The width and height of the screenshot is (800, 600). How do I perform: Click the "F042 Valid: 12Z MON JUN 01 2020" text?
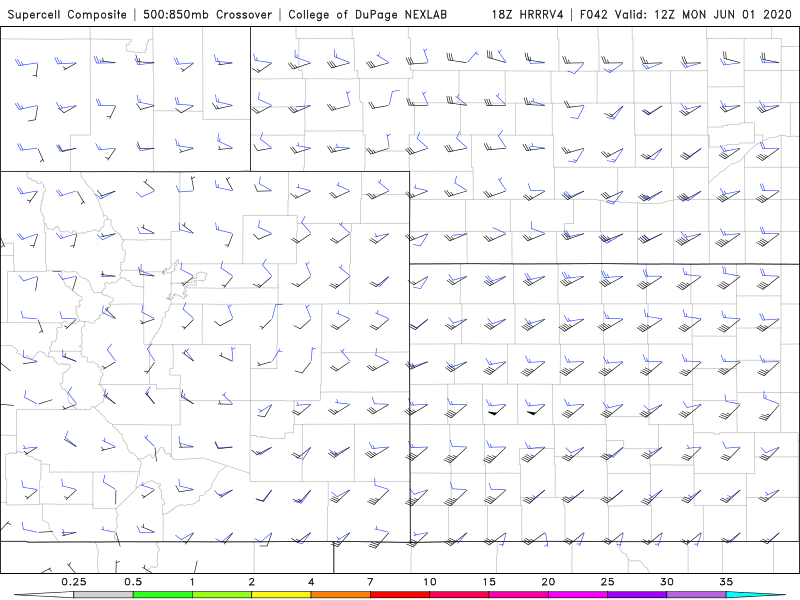686,14
